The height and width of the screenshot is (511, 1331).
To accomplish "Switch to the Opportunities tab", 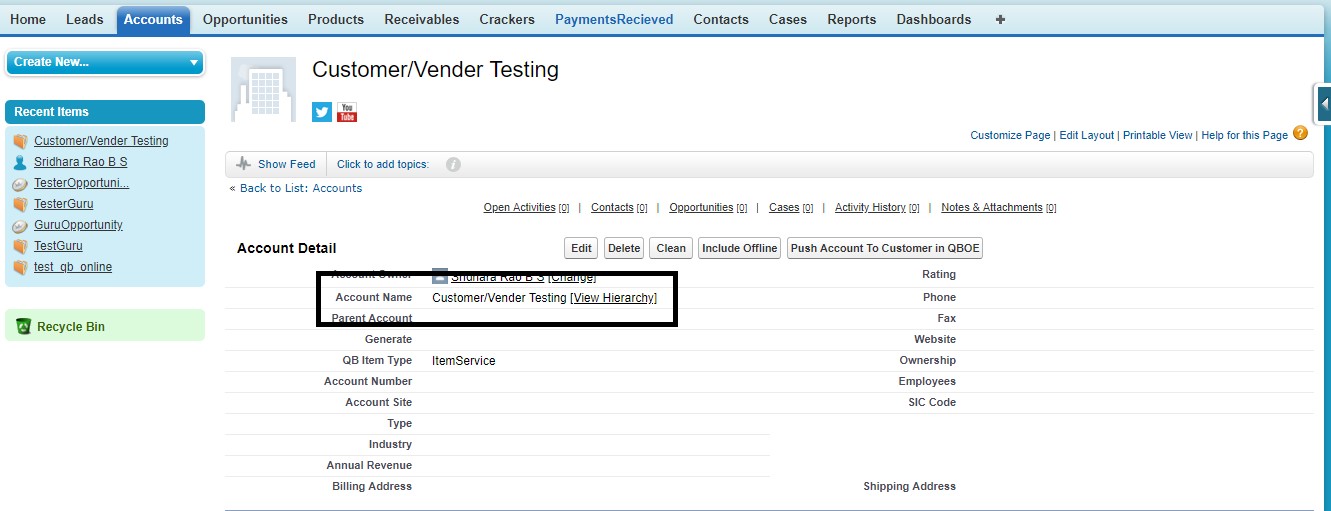I will tap(245, 19).
